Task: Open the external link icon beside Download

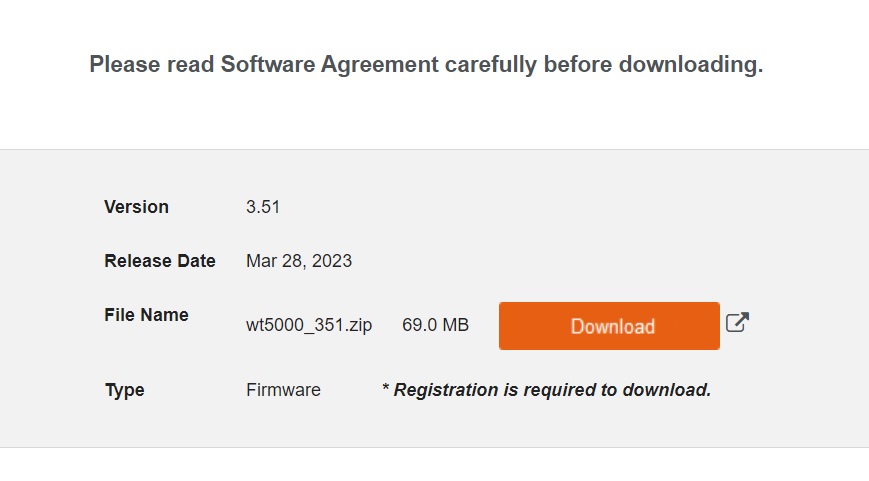Action: pos(737,323)
